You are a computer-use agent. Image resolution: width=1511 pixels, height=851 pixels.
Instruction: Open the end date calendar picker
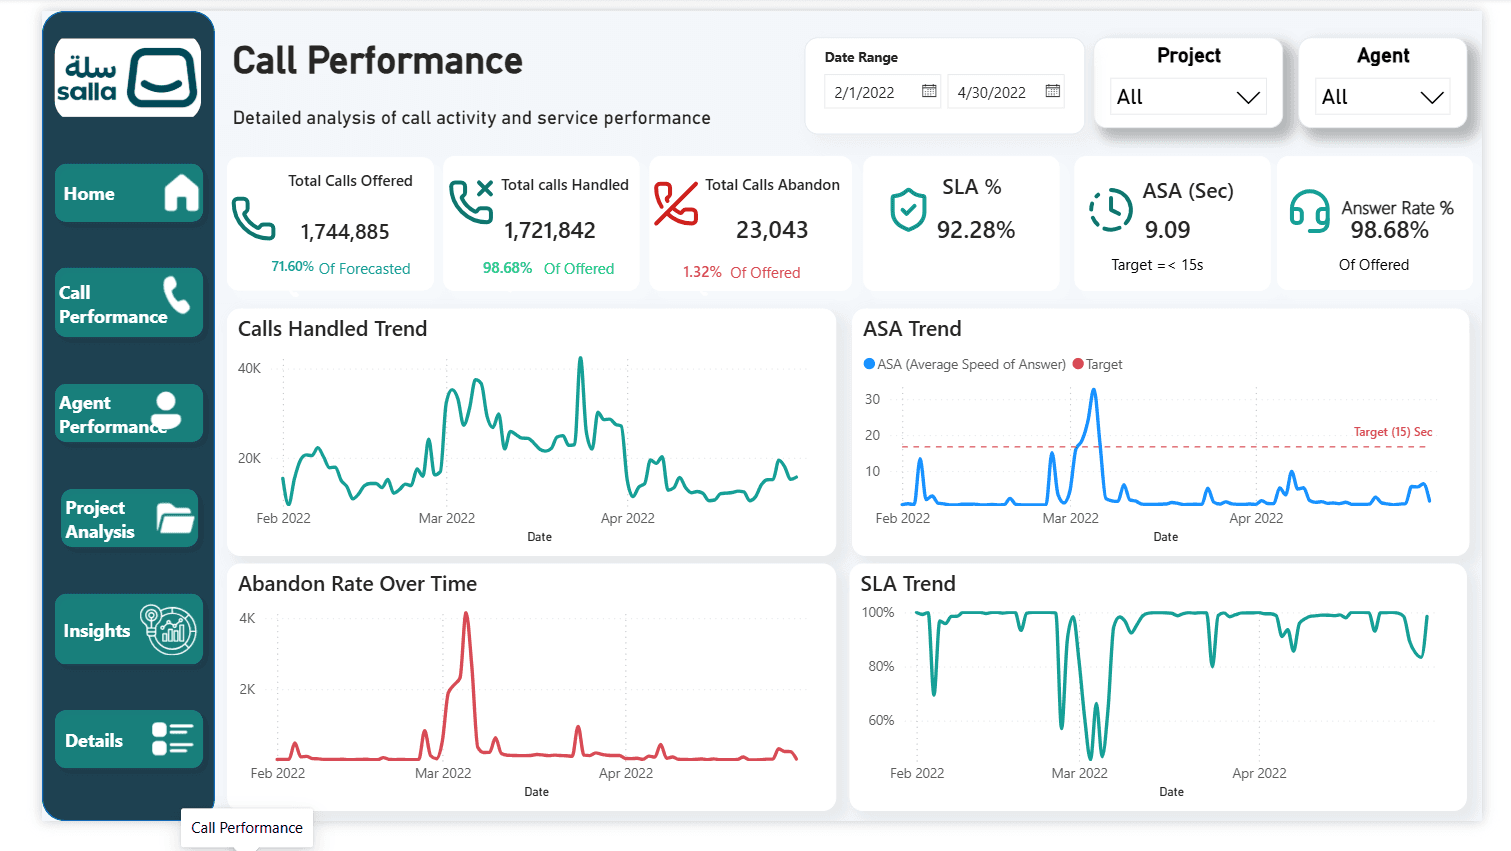[x=1052, y=91]
